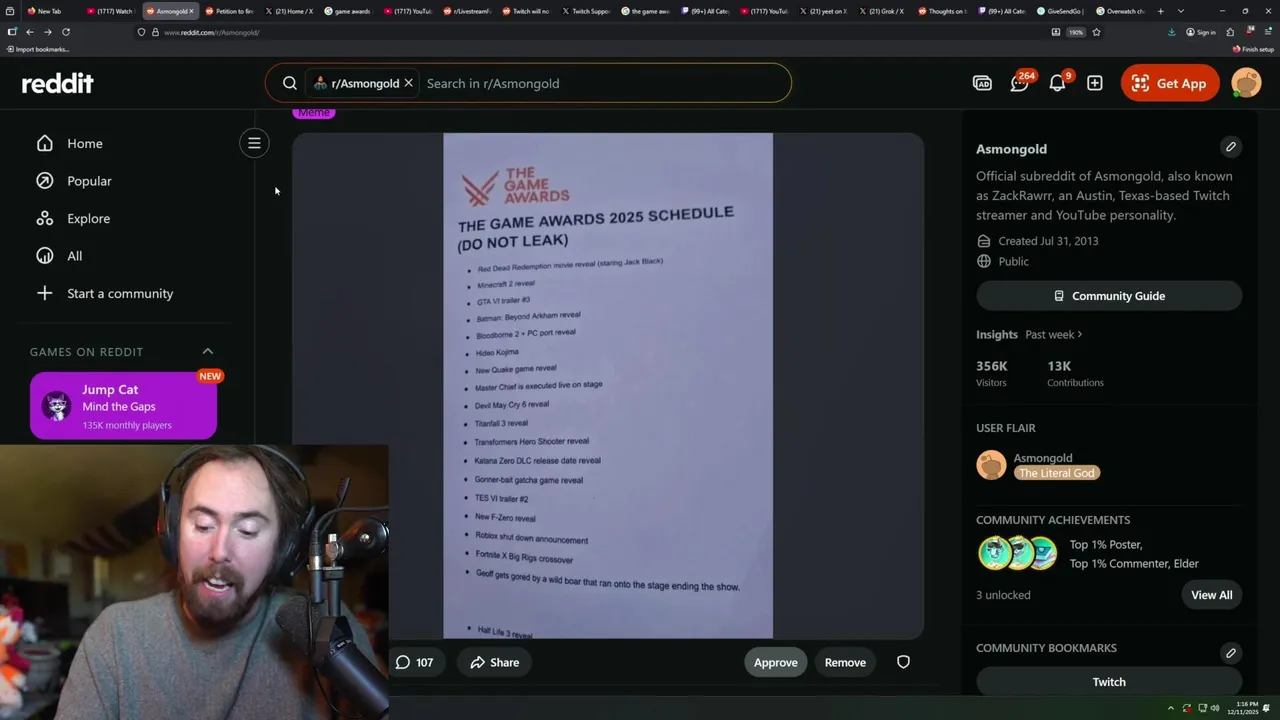Click browser Sign in button

1201,32
